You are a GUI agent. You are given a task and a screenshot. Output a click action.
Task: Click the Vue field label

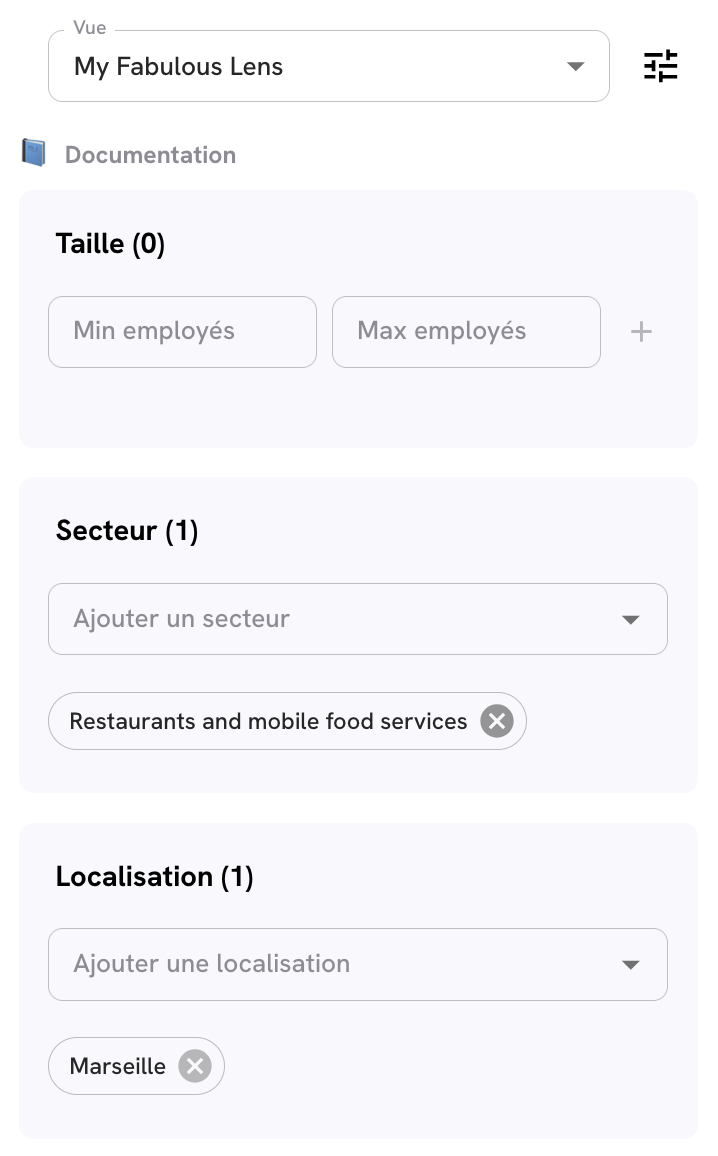tap(90, 28)
